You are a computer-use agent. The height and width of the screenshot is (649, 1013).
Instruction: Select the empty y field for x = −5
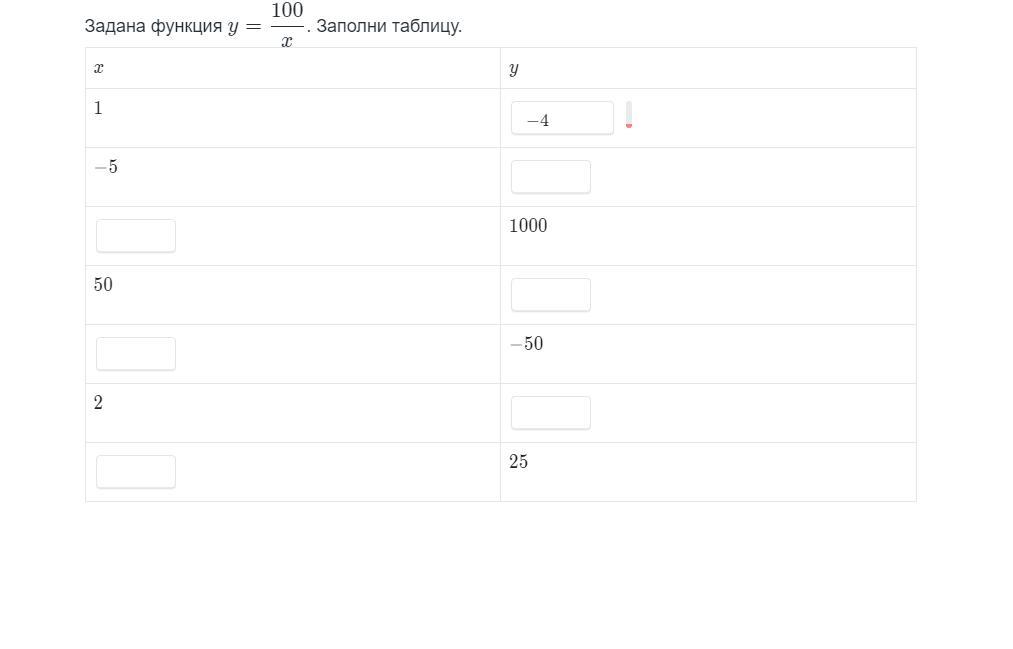pos(550,177)
